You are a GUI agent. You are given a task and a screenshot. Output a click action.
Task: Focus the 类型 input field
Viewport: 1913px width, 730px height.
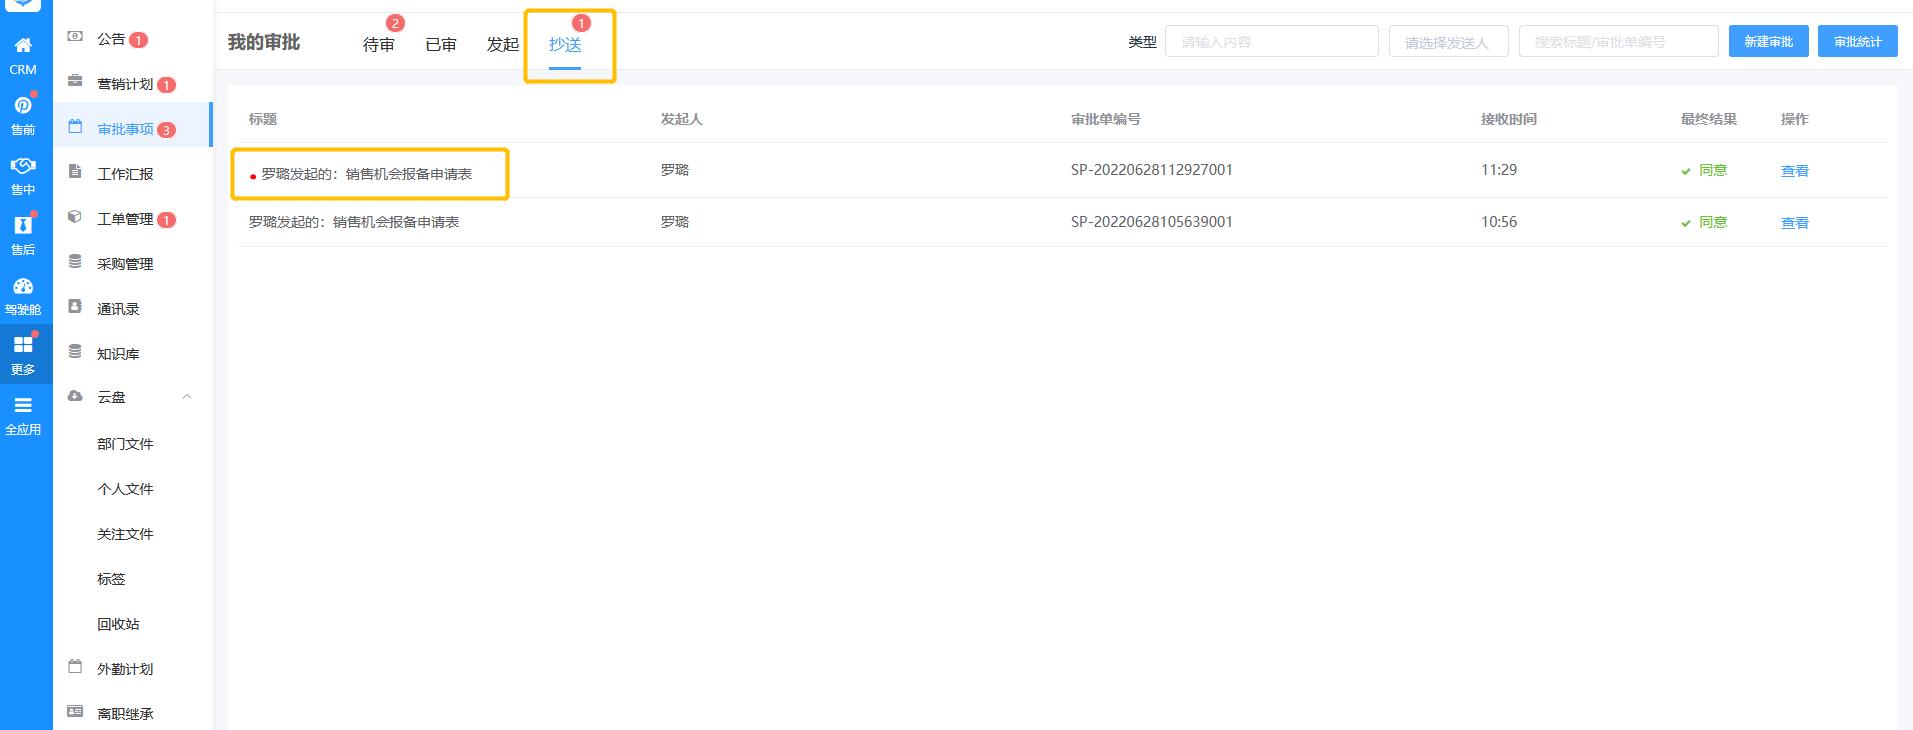point(1271,42)
